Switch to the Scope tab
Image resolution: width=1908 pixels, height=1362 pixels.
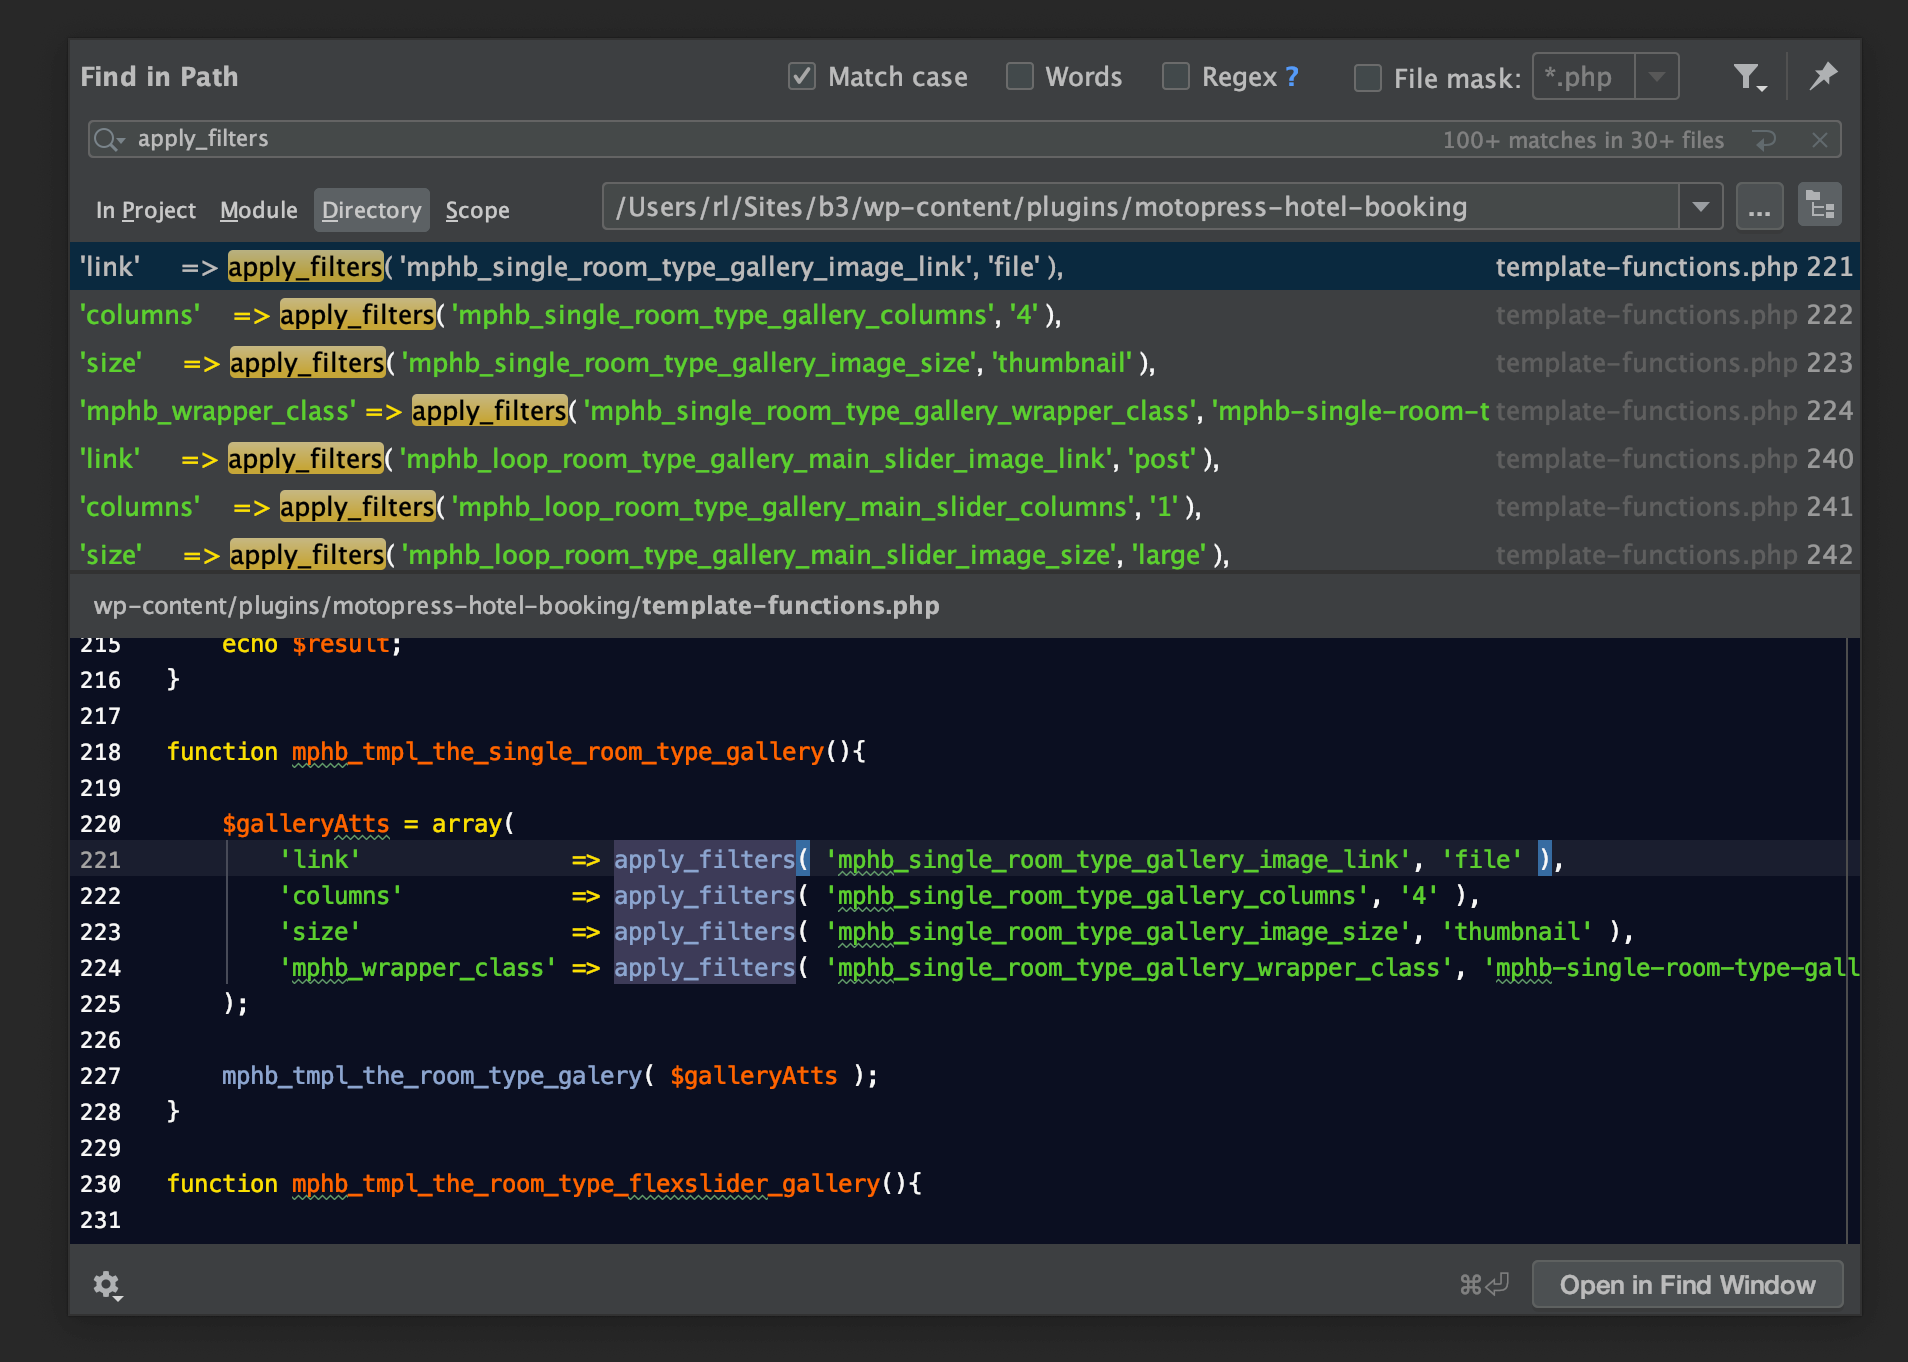point(477,210)
